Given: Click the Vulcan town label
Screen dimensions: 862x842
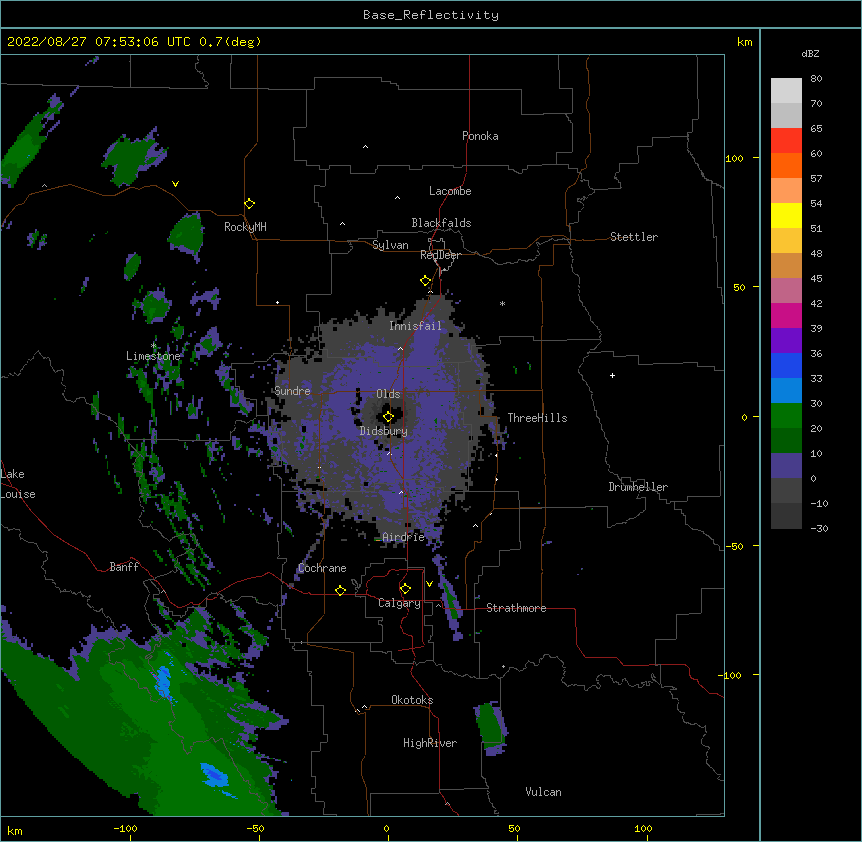Looking at the screenshot, I should [543, 792].
